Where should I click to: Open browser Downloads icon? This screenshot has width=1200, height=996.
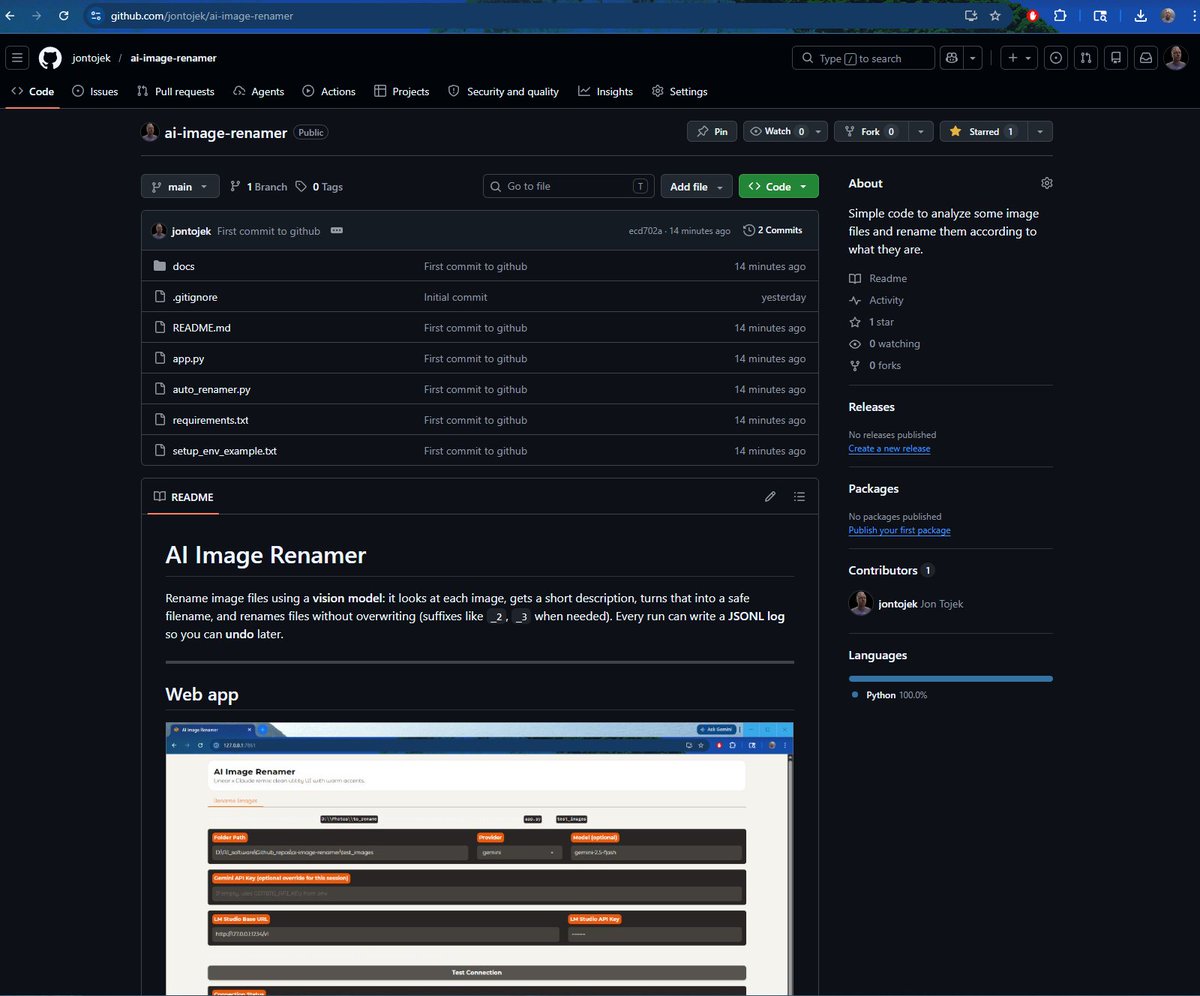coord(1141,16)
